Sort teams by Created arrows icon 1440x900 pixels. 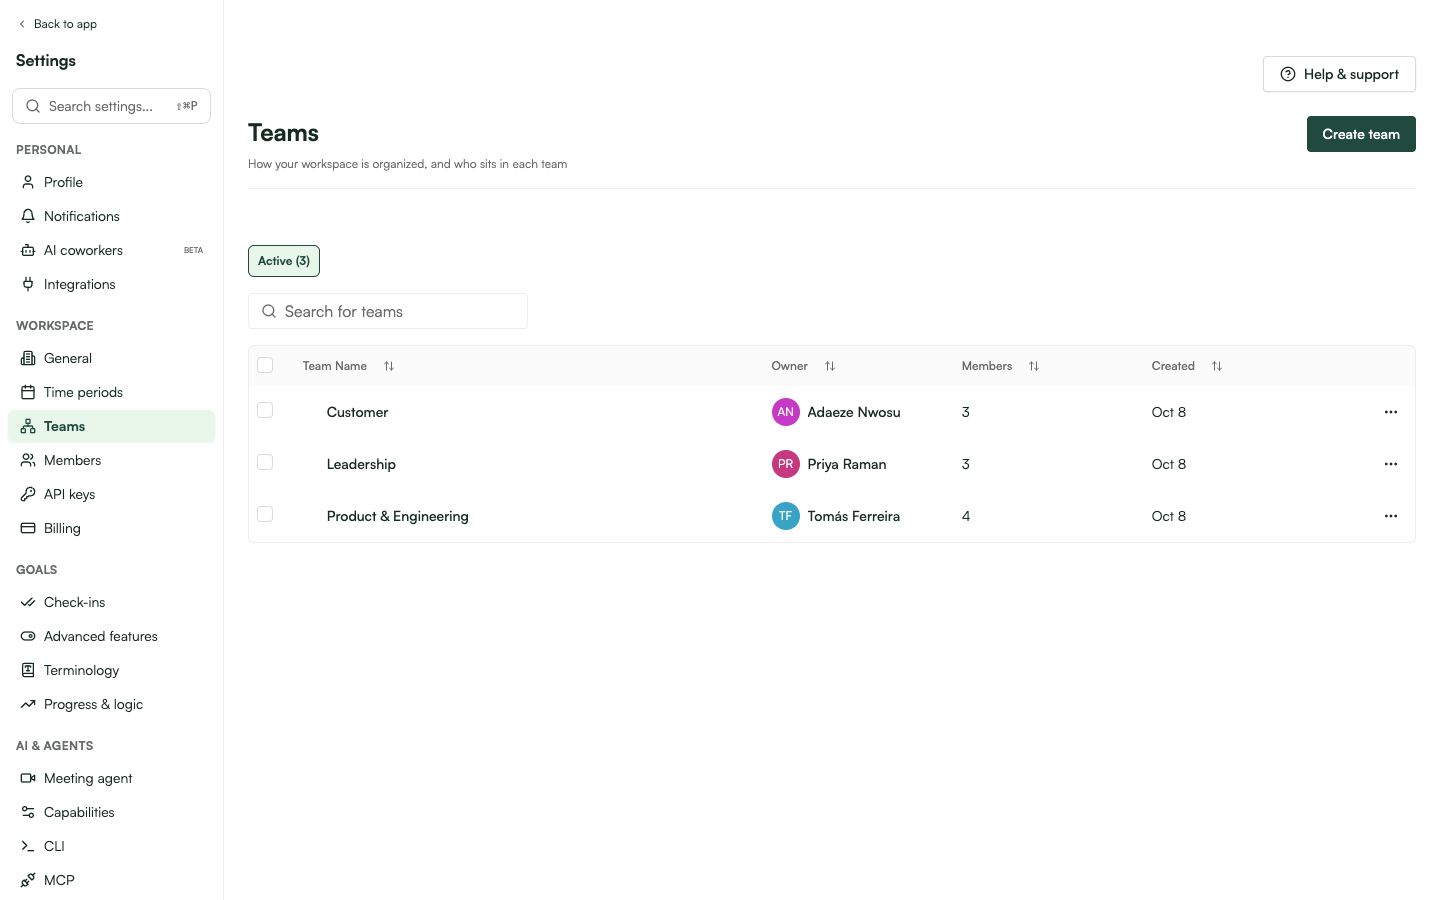click(1217, 366)
